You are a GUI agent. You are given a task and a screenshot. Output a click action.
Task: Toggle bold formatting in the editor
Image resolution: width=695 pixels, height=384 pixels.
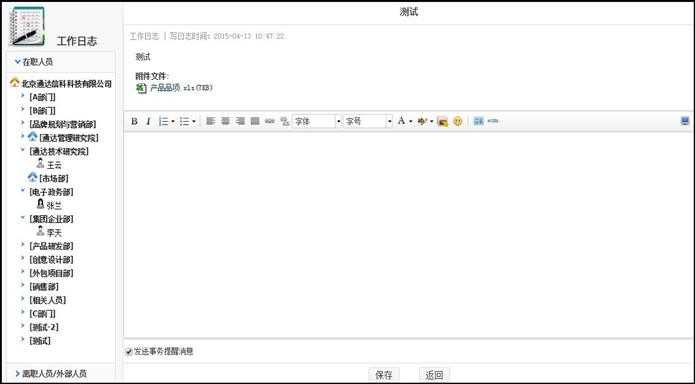point(134,121)
